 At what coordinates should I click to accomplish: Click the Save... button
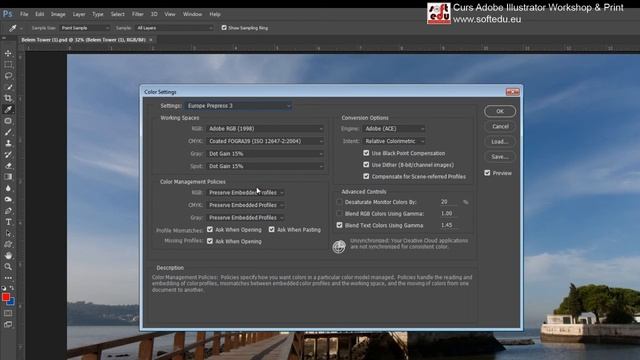(x=500, y=157)
